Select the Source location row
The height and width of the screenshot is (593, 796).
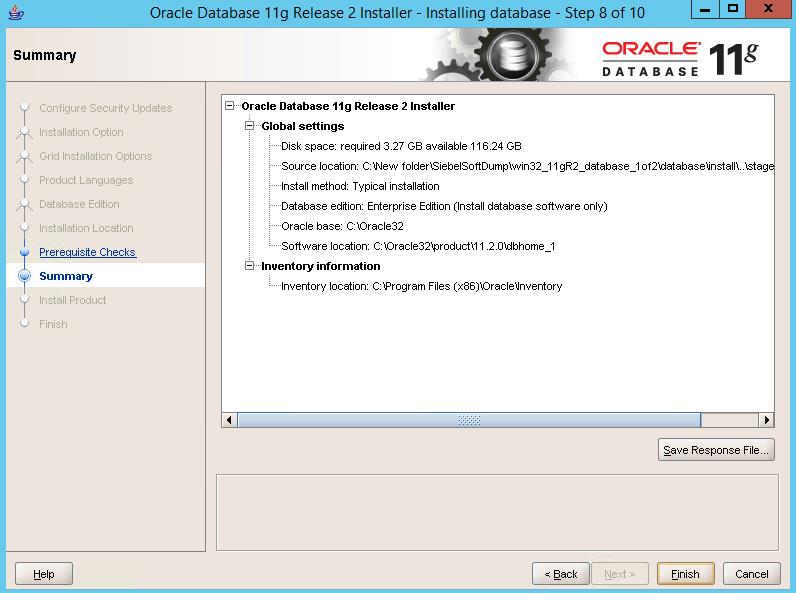(527, 166)
